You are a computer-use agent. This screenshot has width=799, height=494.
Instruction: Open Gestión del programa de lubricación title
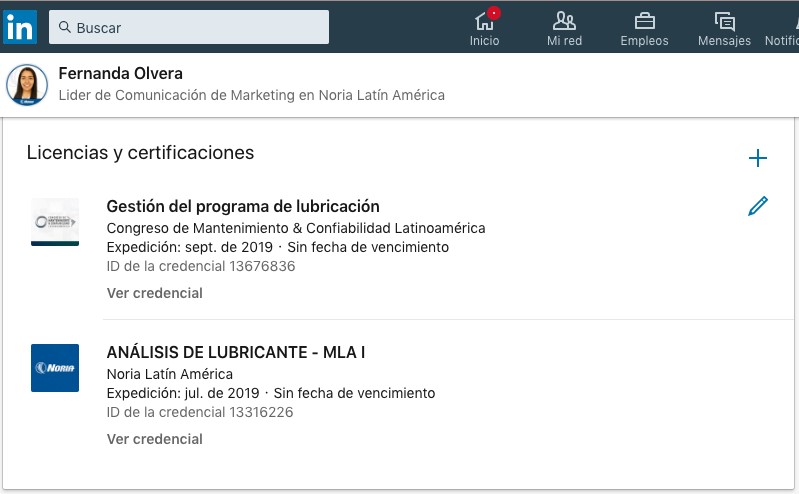(x=243, y=206)
